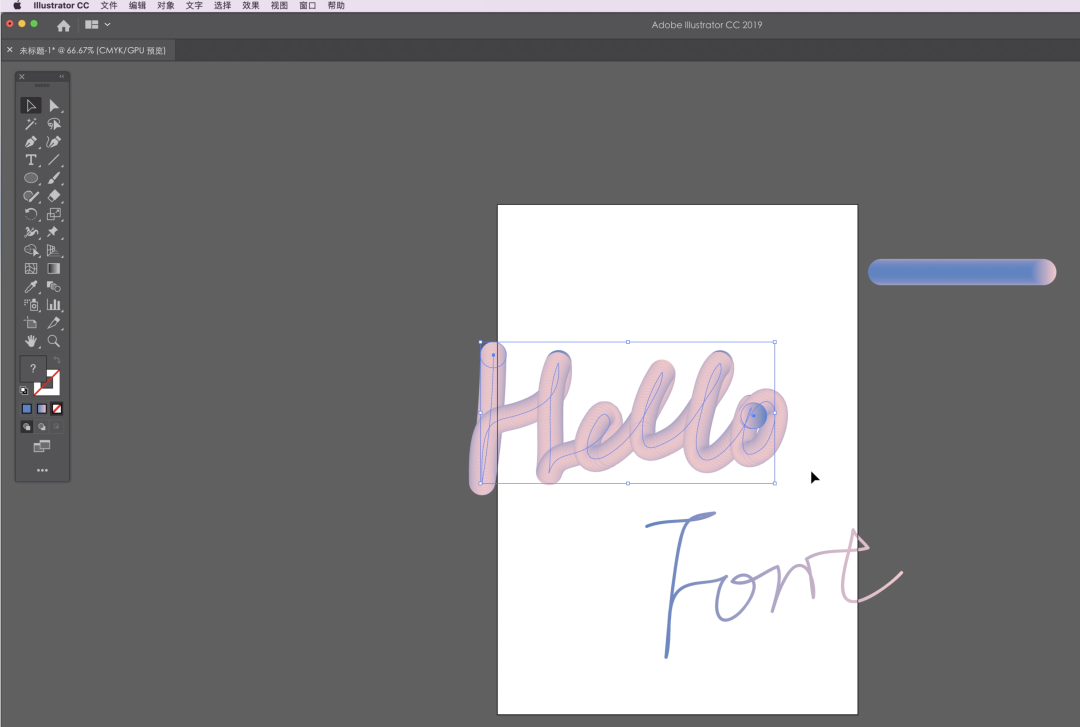
Task: Open the 文件 menu
Action: click(109, 6)
